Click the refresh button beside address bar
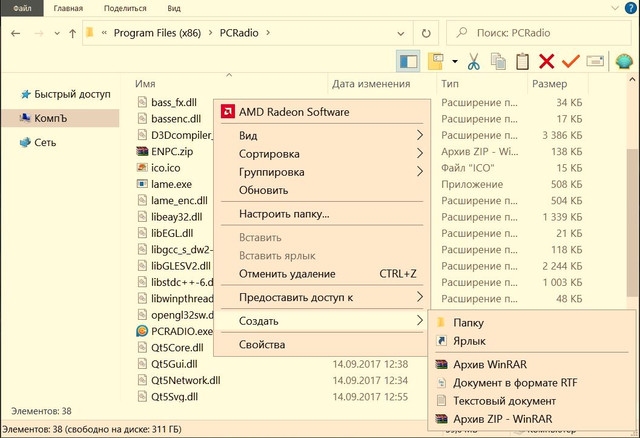 [426, 33]
